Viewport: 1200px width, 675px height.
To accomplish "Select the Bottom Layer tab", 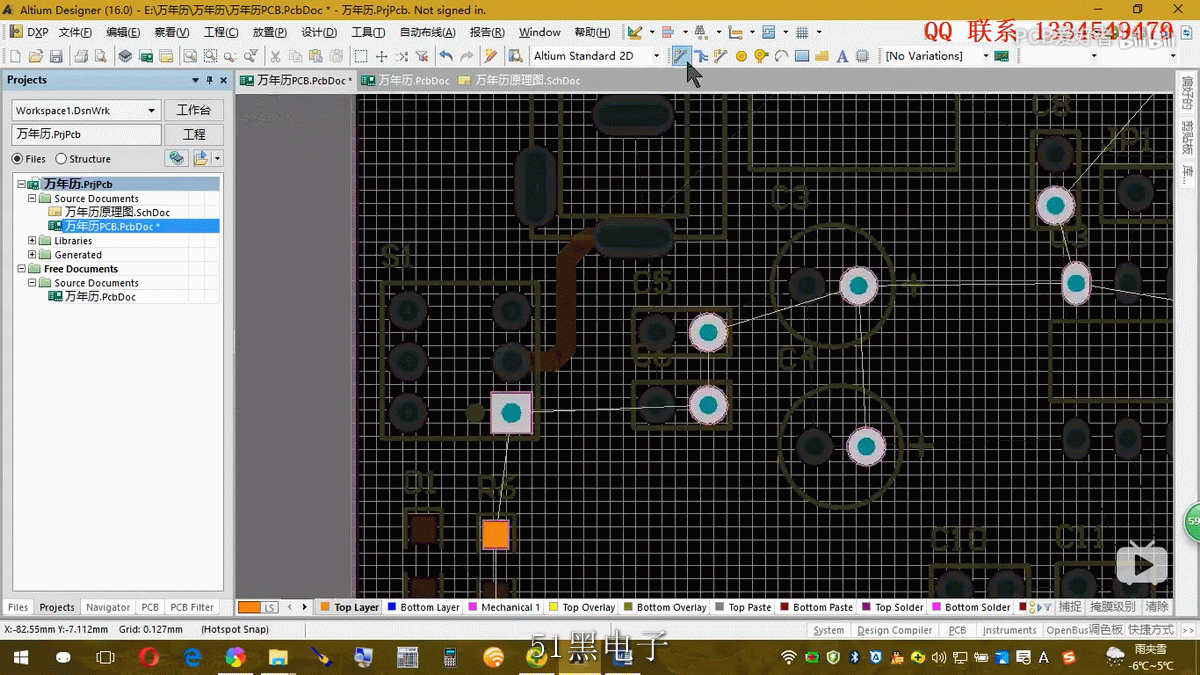I will click(423, 607).
